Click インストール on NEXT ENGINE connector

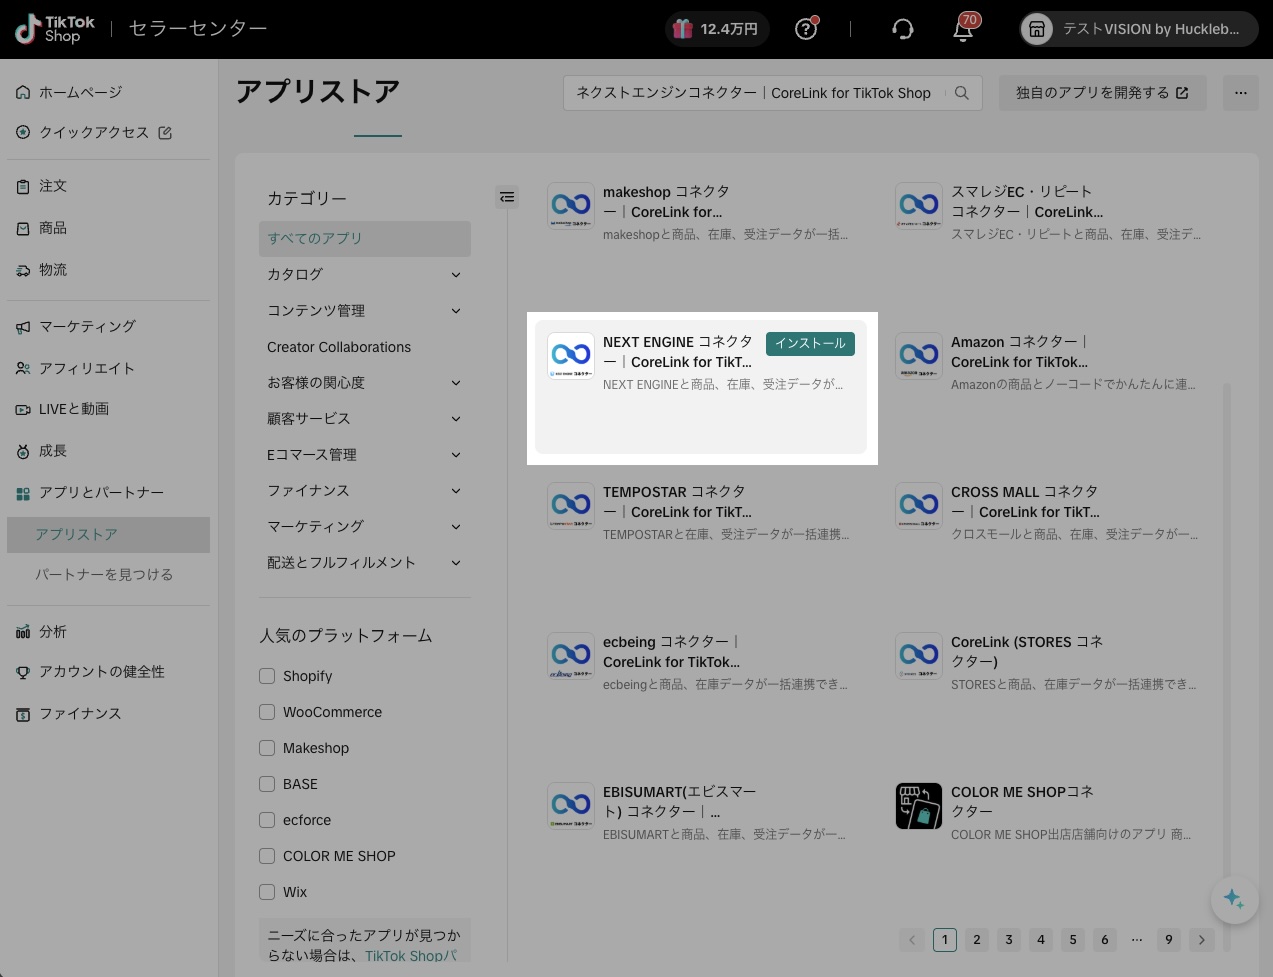(810, 343)
